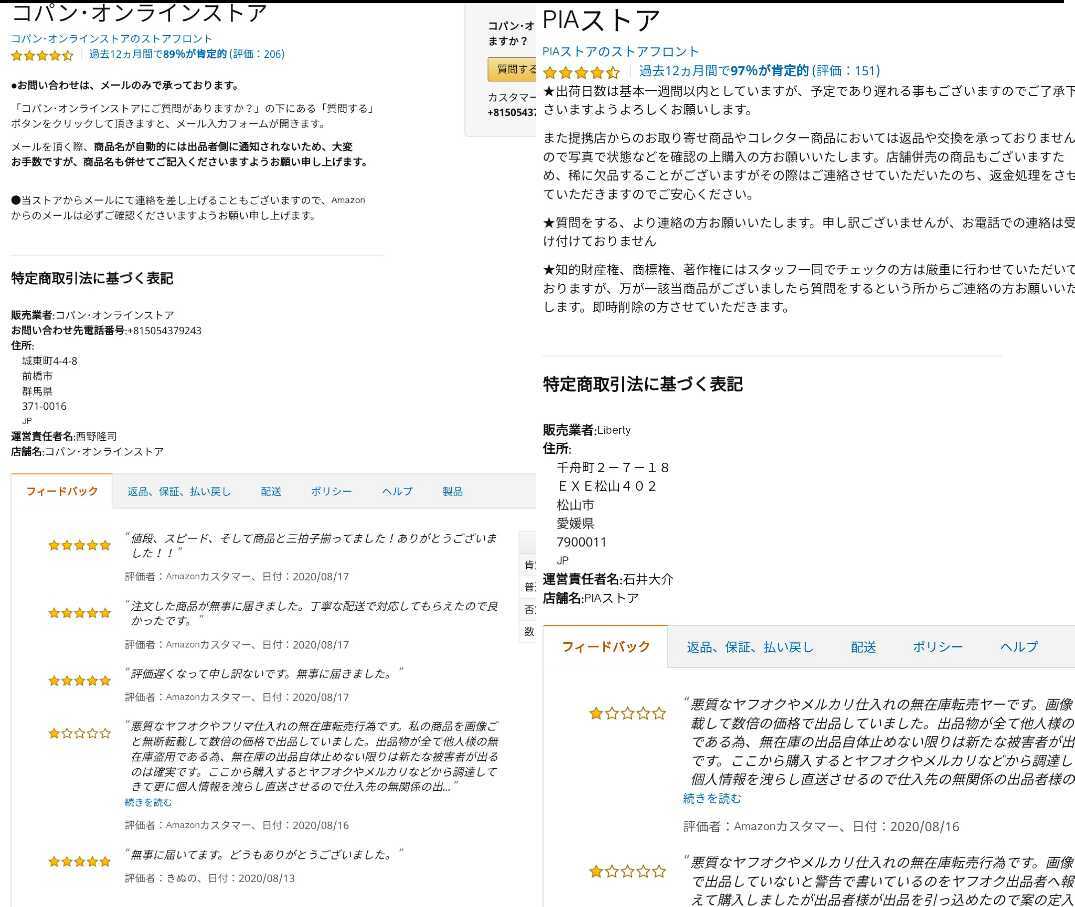Open 配送 tab in PIAストア
Image resolution: width=1075 pixels, height=907 pixels.
point(863,647)
